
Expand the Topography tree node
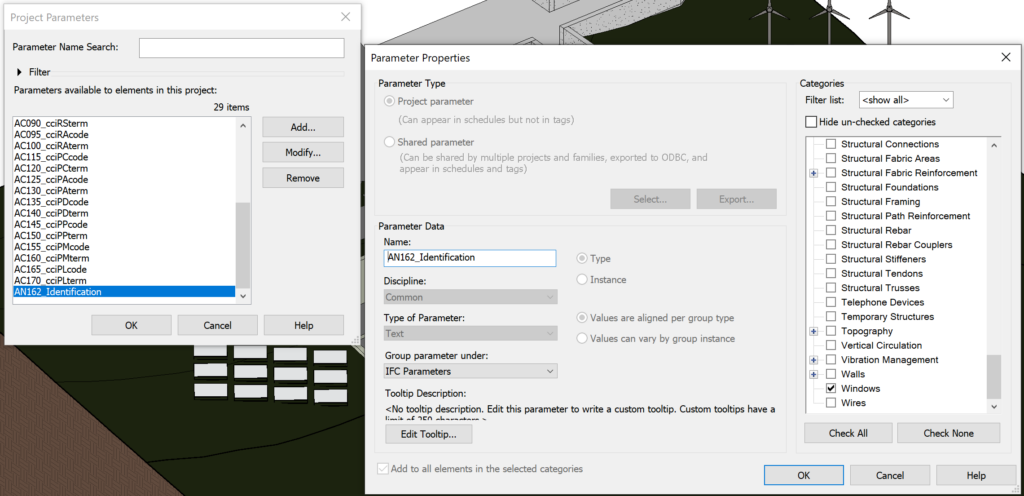(814, 331)
